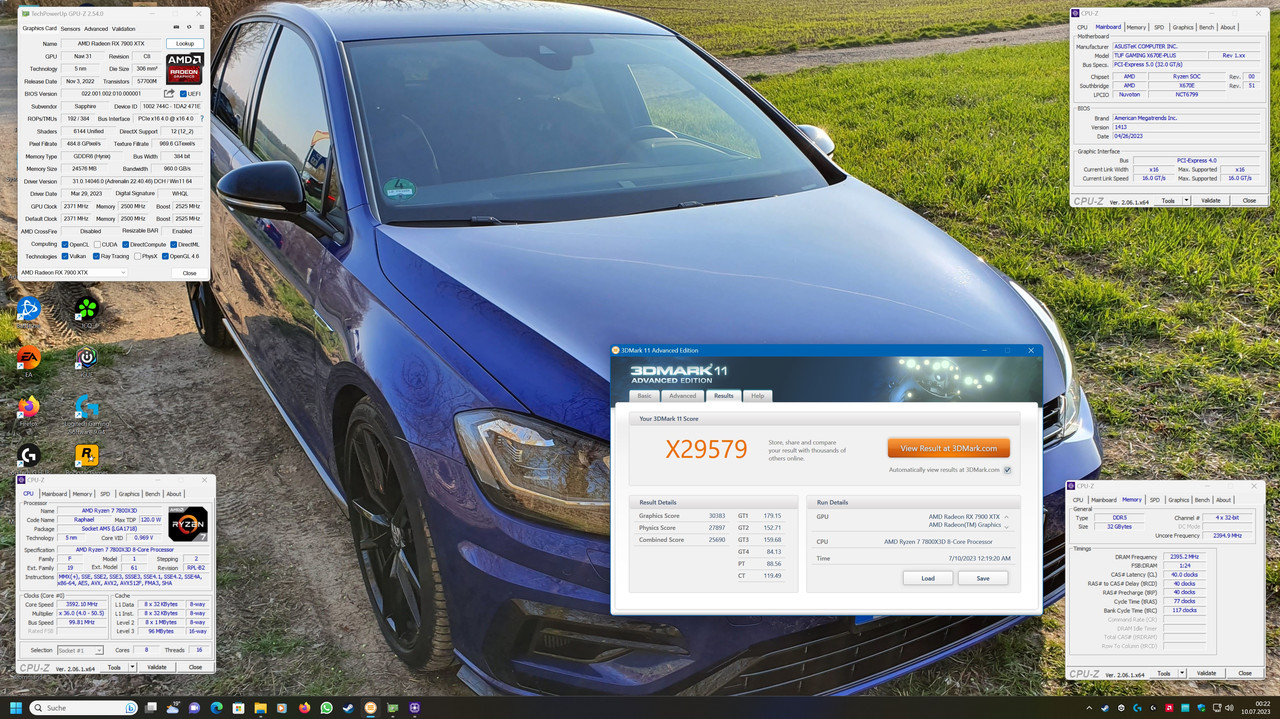Toggle the DirectML checkbox in GPU-Z
This screenshot has width=1280, height=719.
point(173,244)
